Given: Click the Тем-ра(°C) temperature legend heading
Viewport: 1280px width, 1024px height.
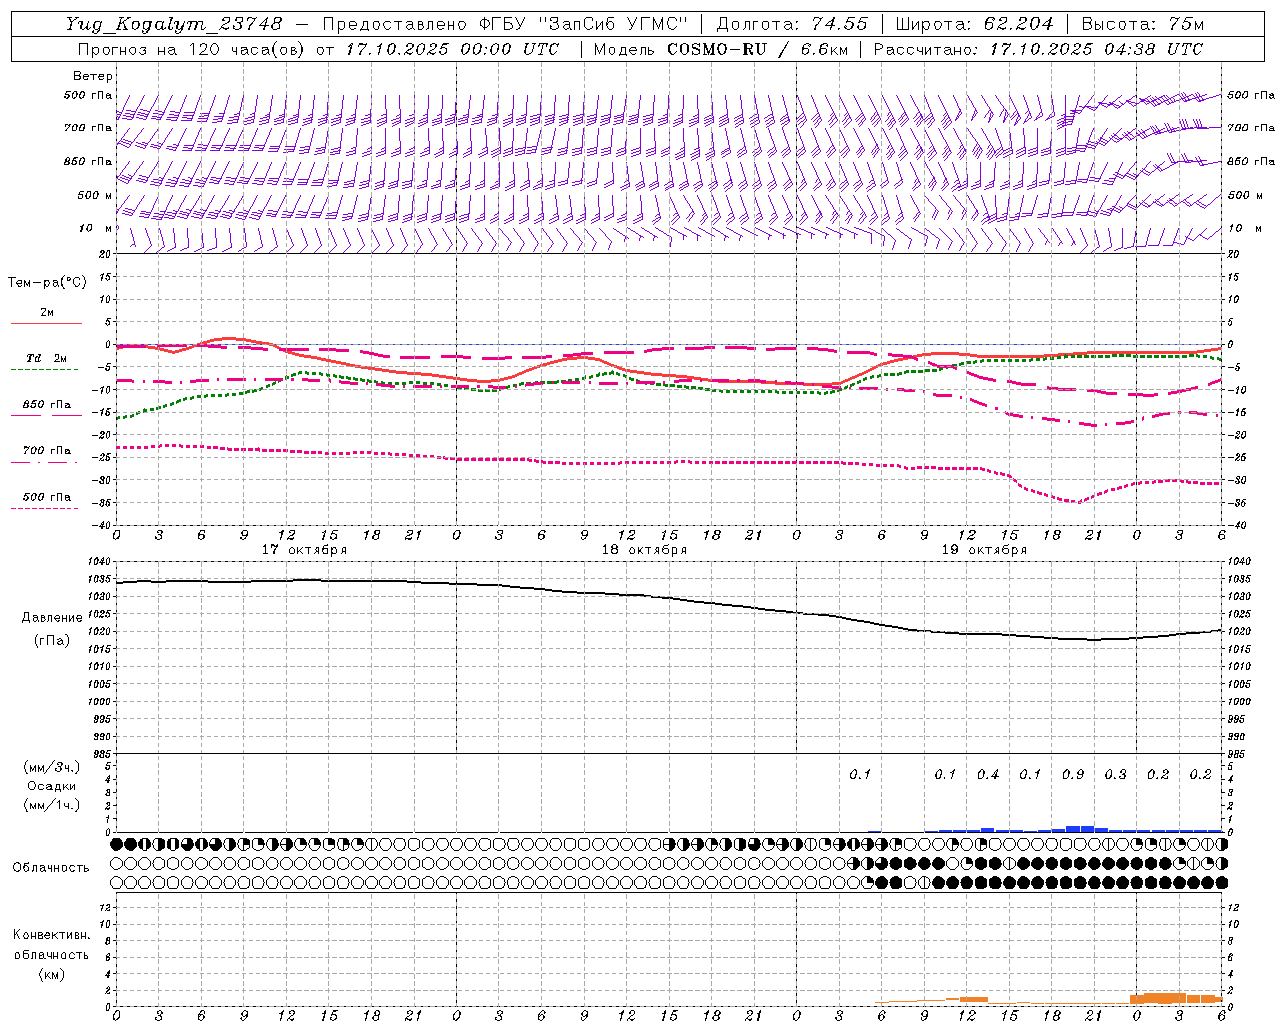Looking at the screenshot, I should click(47, 283).
